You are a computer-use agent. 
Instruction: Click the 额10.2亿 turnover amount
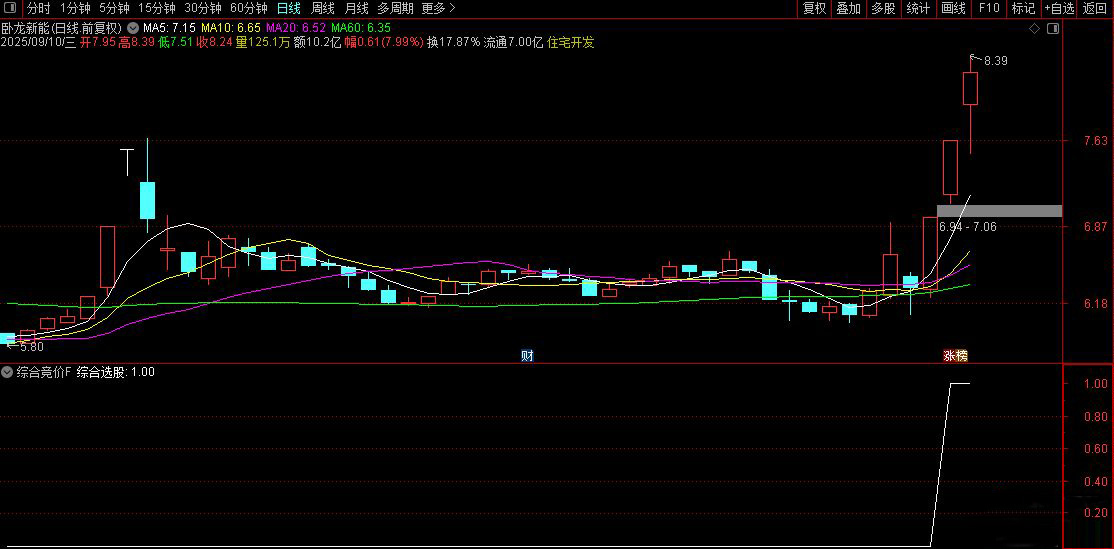coord(318,42)
